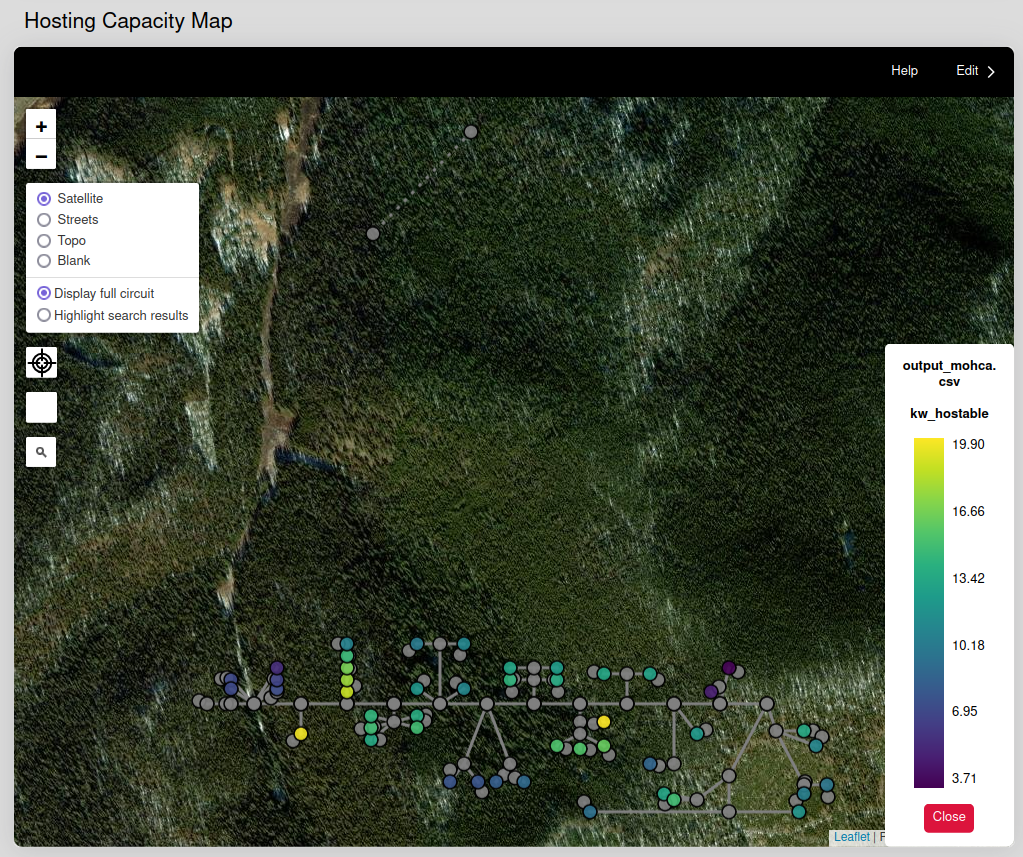The height and width of the screenshot is (857, 1023).
Task: Zoom in on the map
Action: pos(41,126)
